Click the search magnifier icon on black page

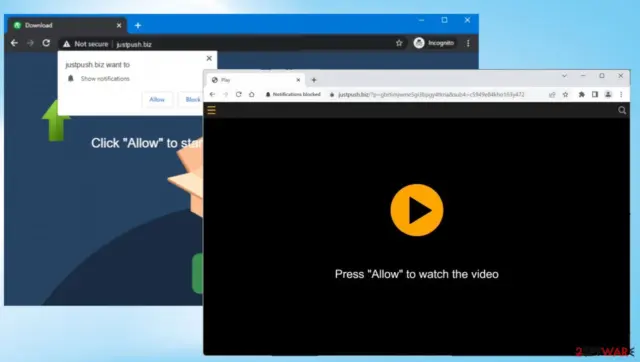622,110
